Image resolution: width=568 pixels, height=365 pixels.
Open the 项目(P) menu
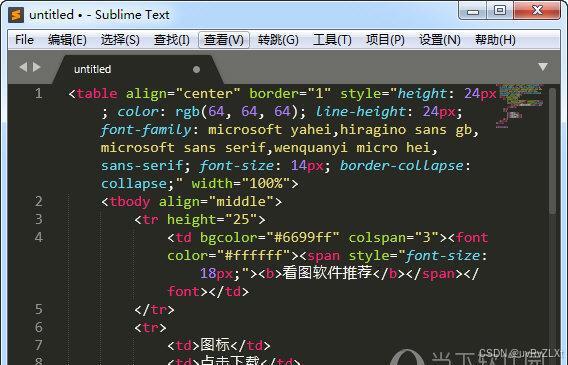point(385,39)
